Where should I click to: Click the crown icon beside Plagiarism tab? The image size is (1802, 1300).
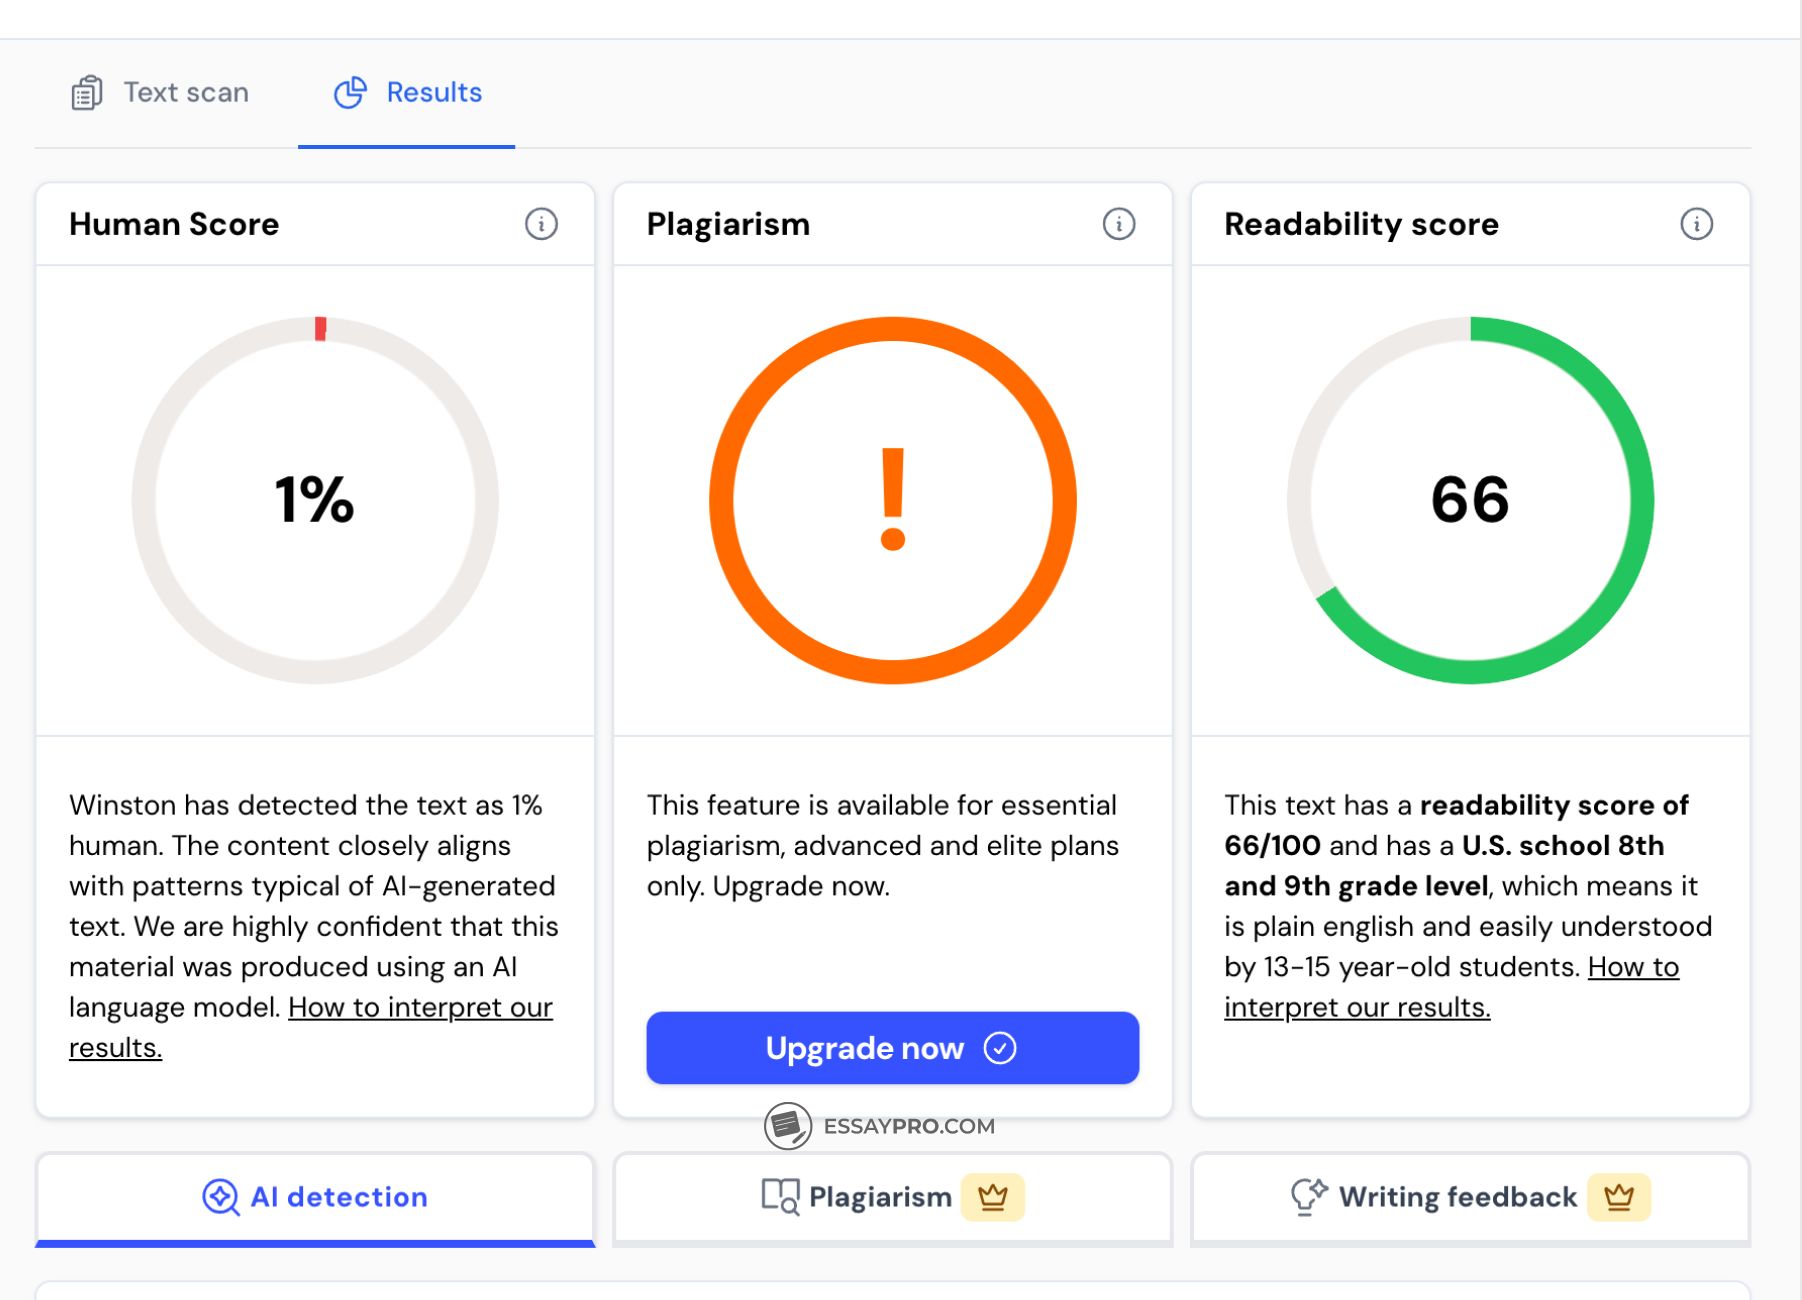992,1197
